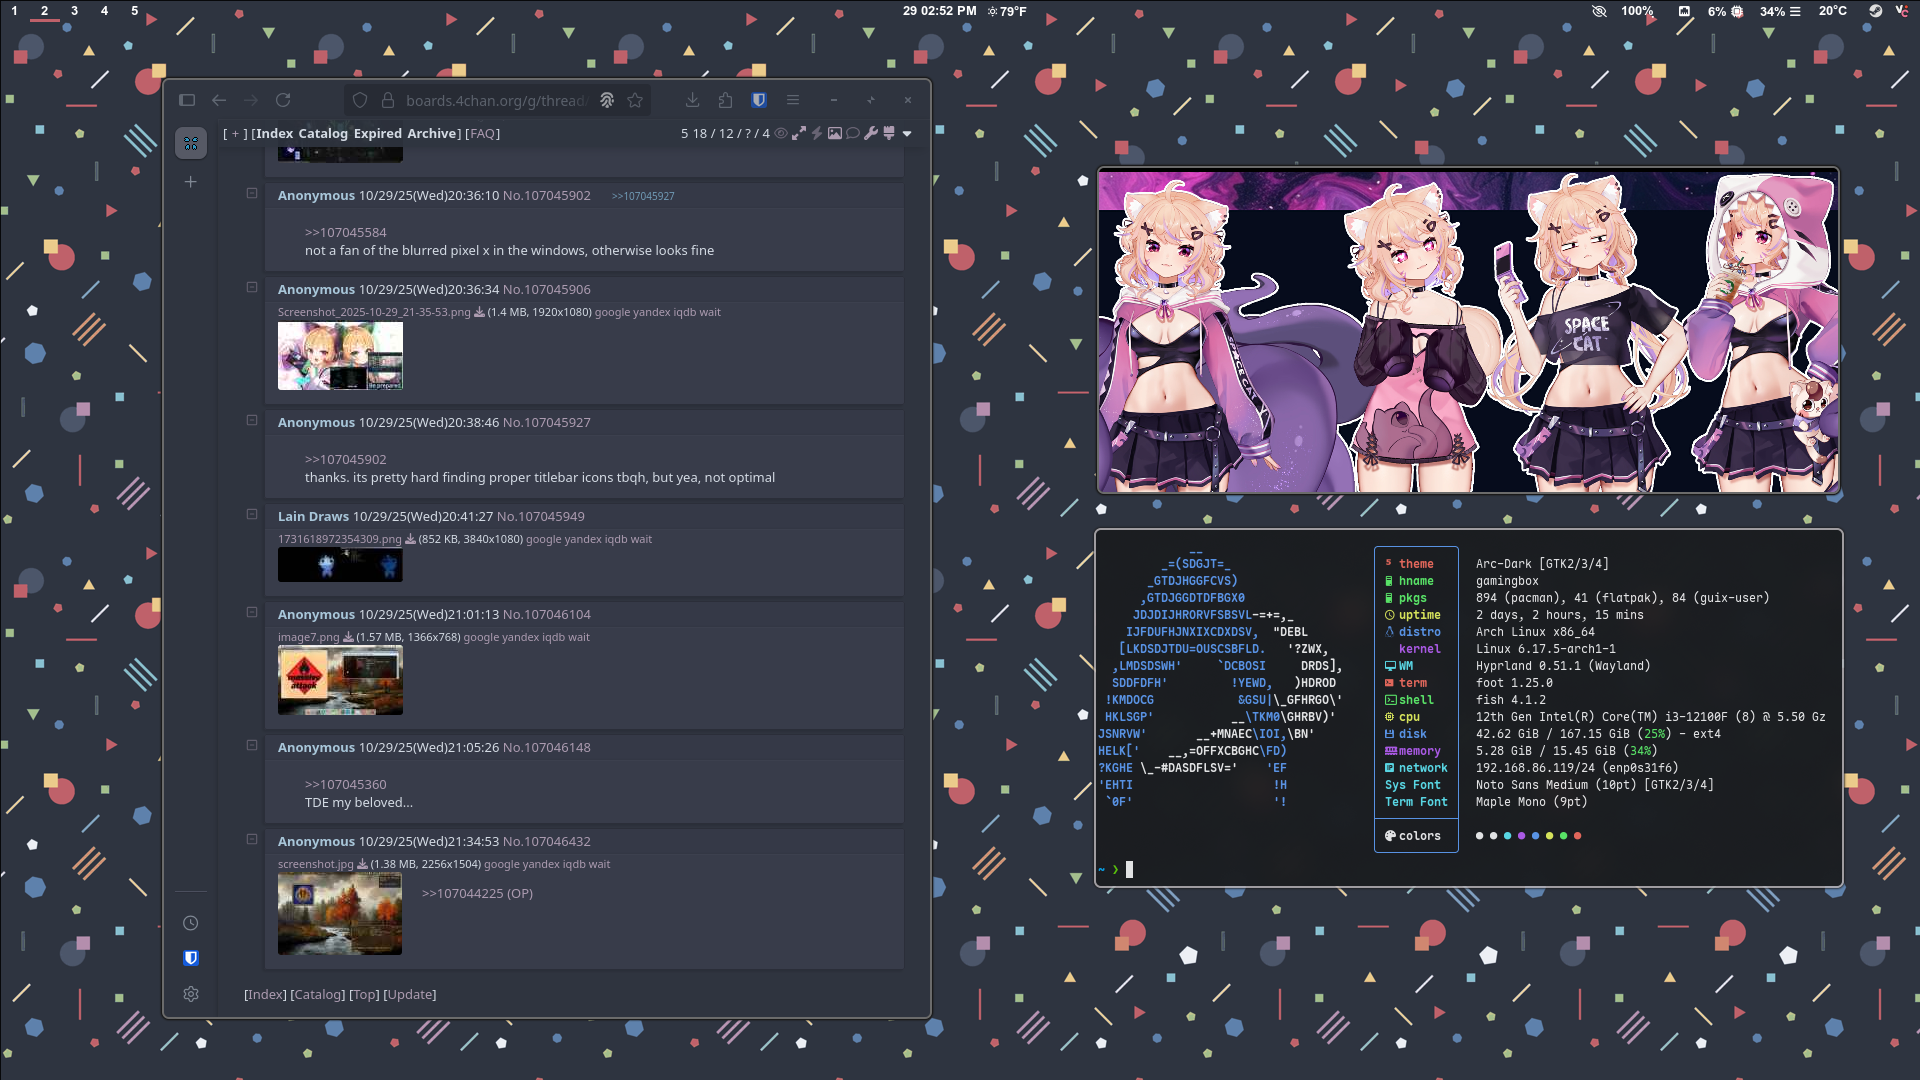
Task: Open the gallery image icon in header
Action: [835, 133]
